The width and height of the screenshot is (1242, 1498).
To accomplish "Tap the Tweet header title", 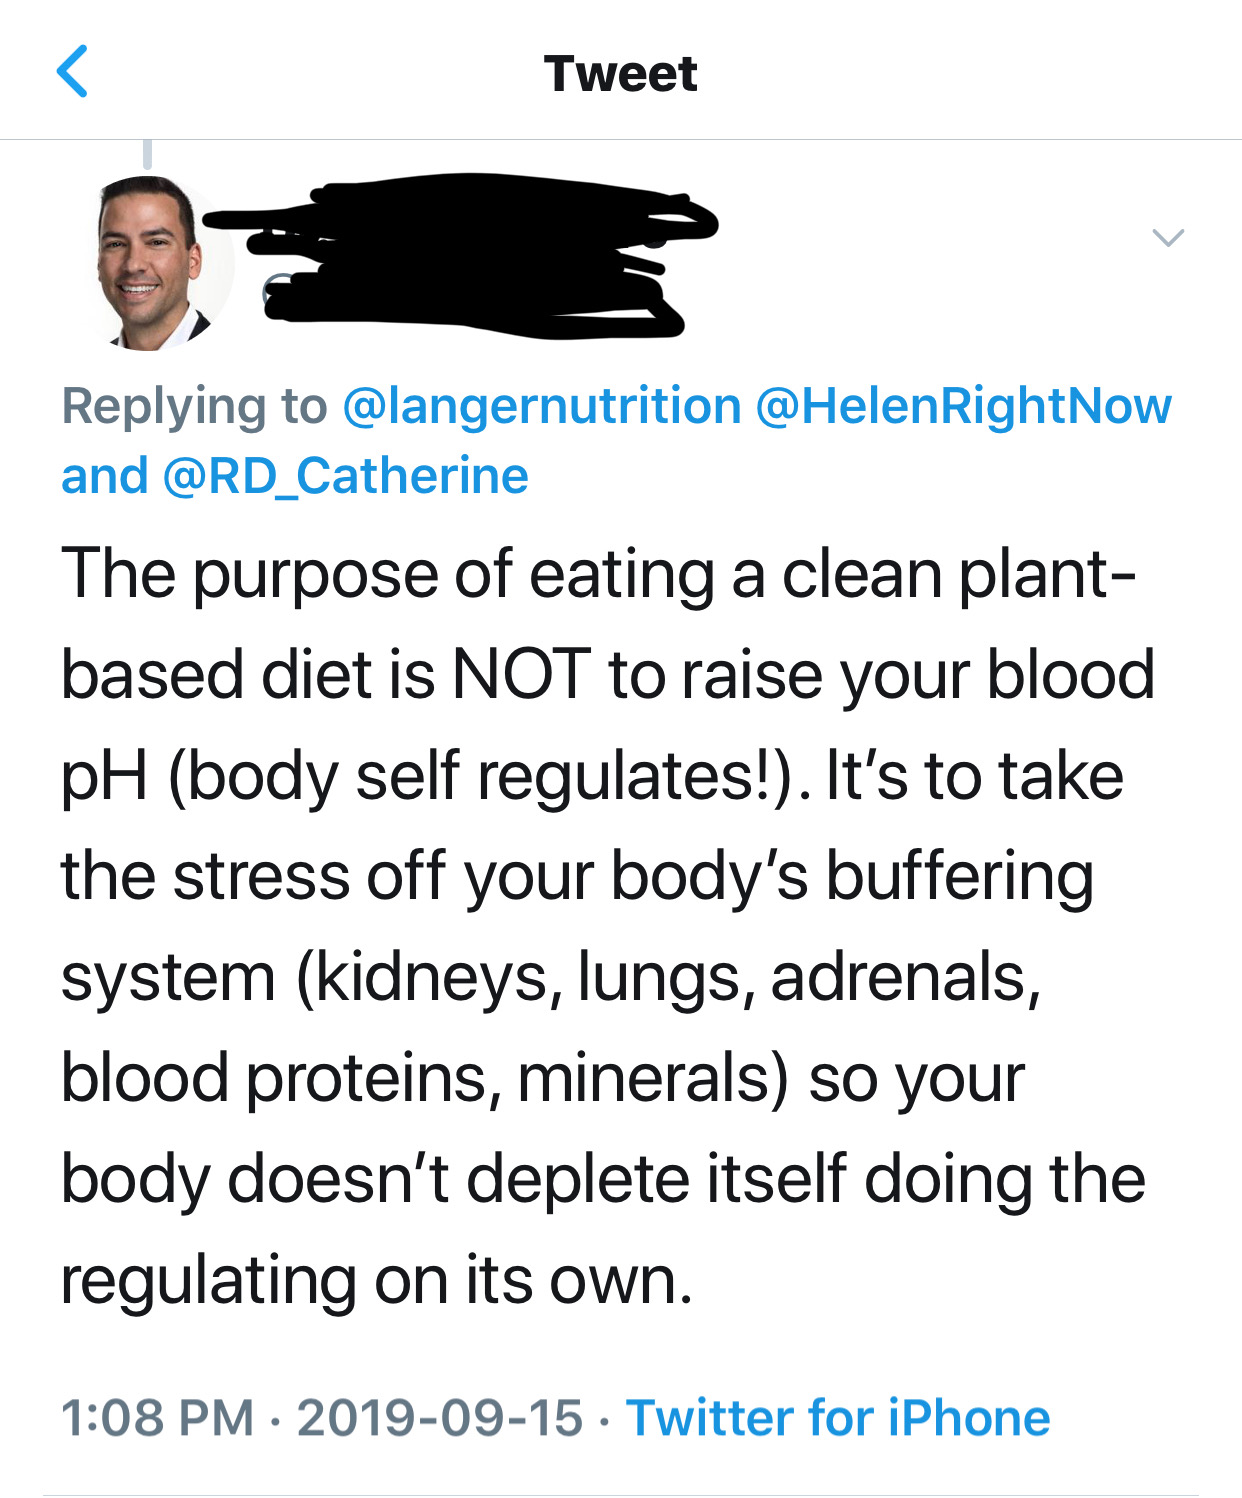I will (620, 73).
